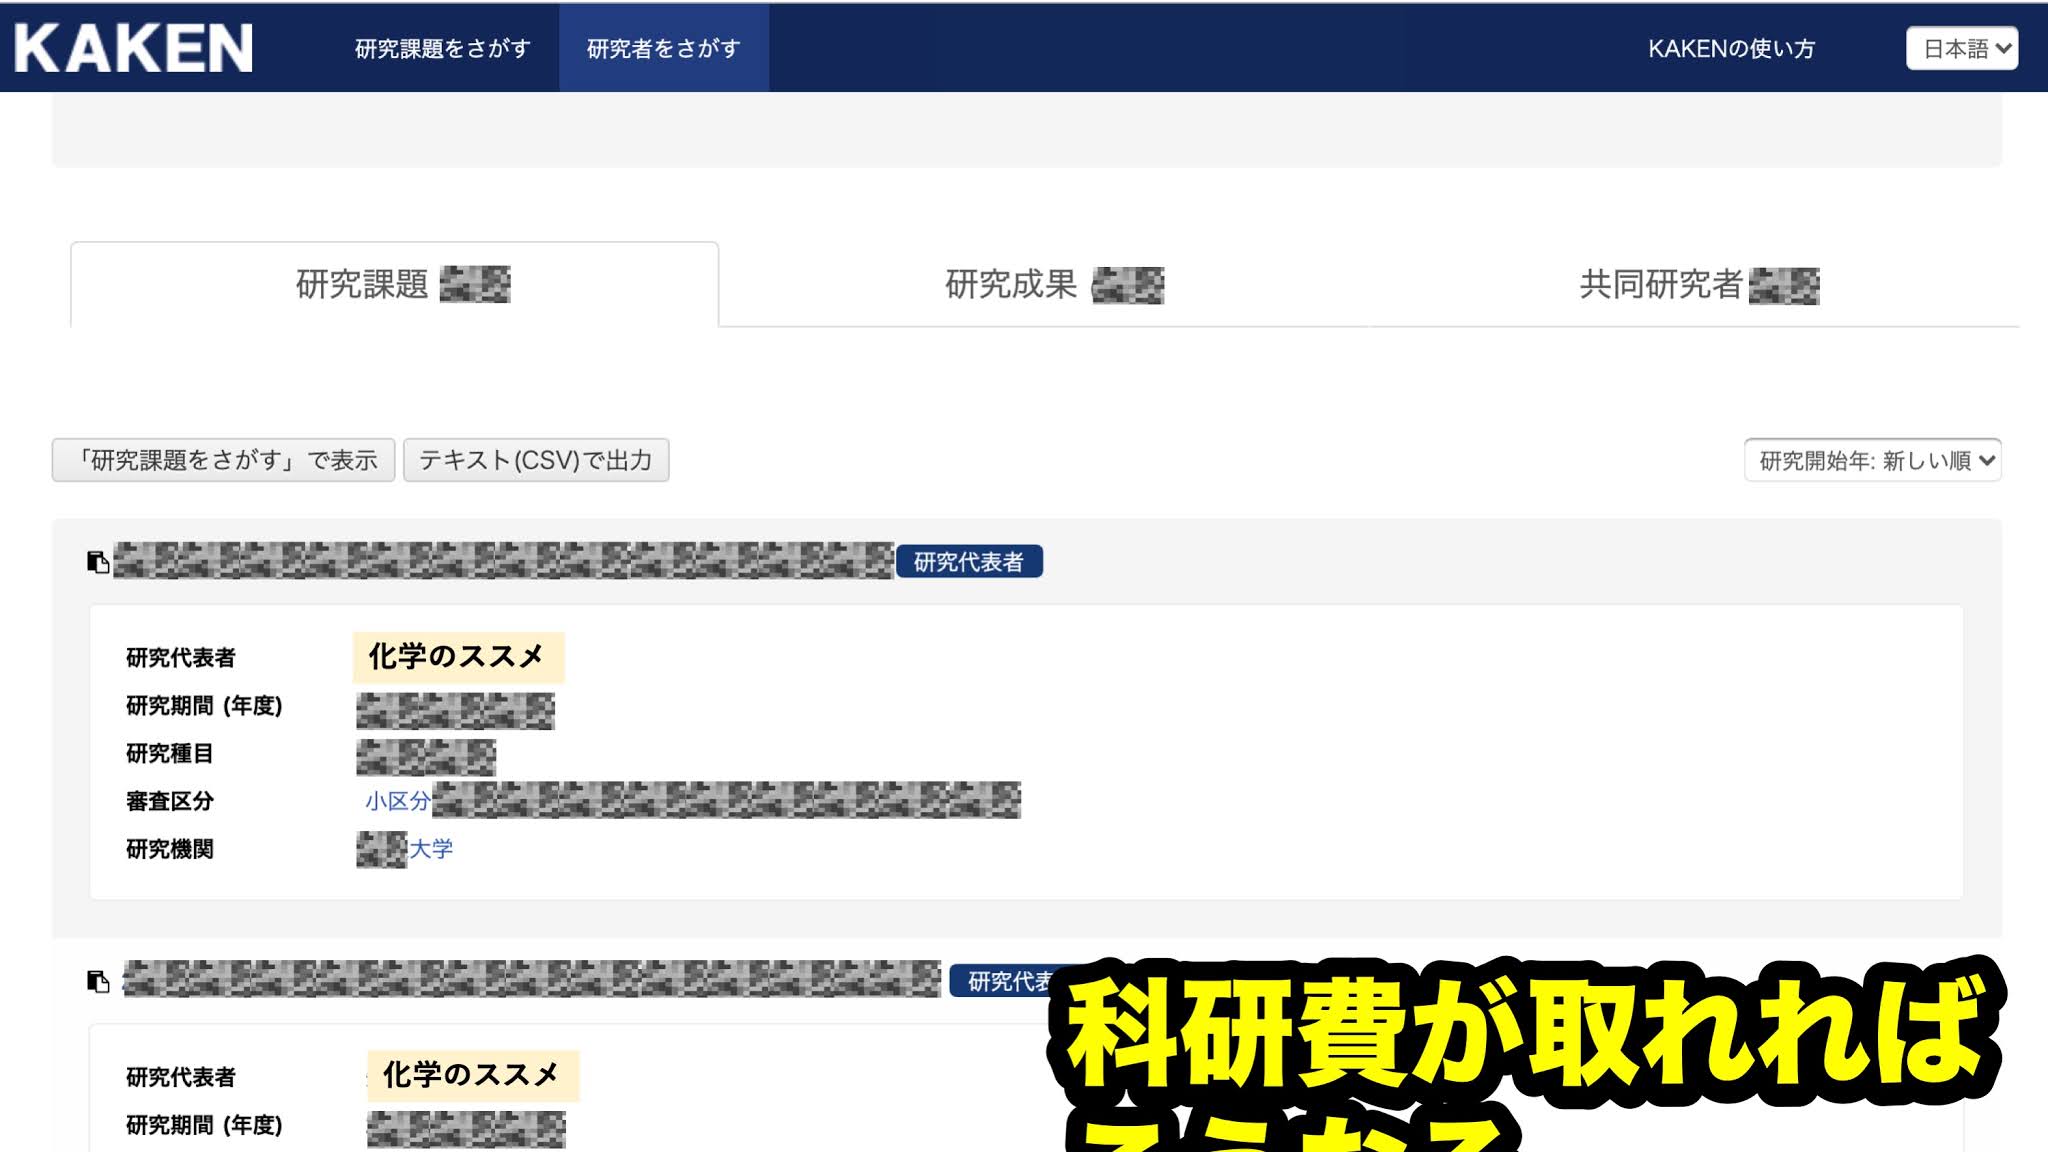The width and height of the screenshot is (2048, 1152).
Task: Click the first blurred project title link
Action: pos(503,561)
